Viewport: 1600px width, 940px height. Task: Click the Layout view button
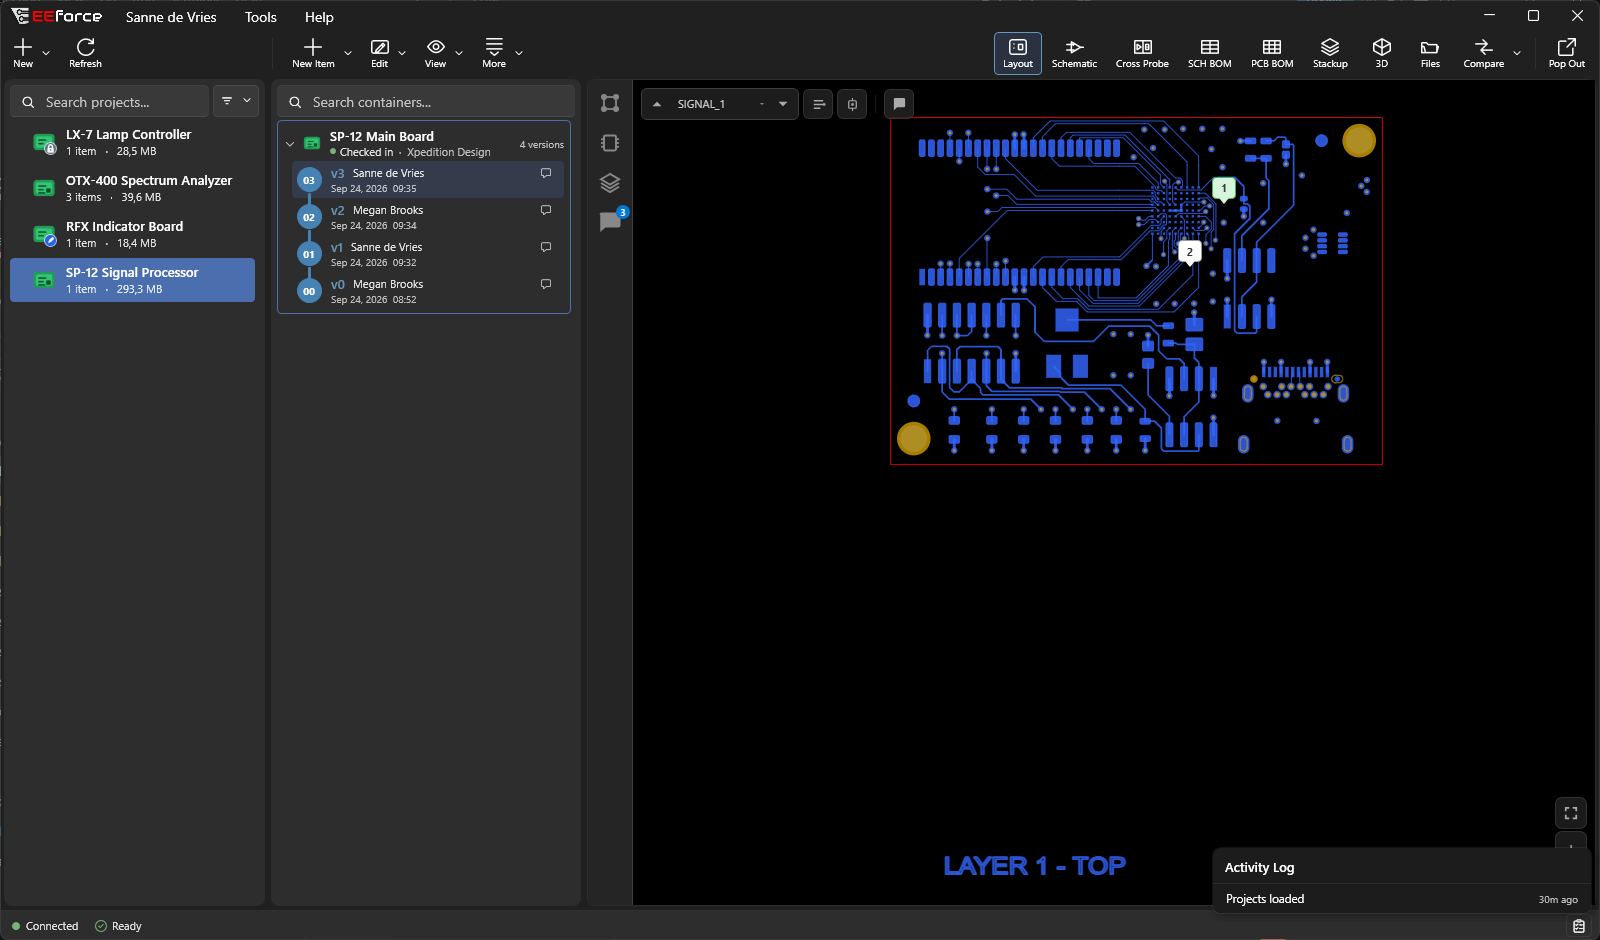[x=1018, y=53]
